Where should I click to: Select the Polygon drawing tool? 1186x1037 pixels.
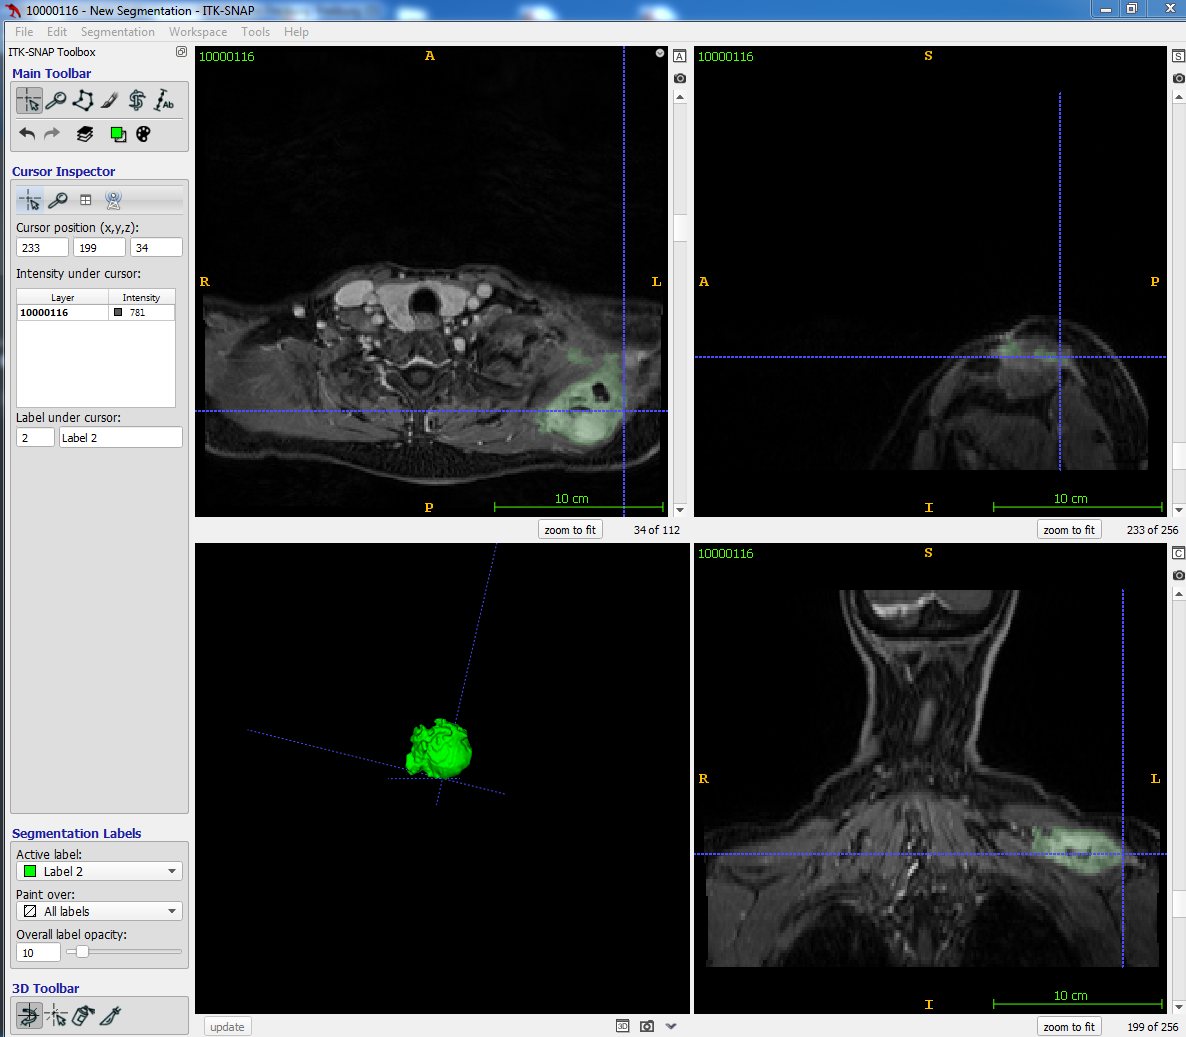[x=83, y=100]
